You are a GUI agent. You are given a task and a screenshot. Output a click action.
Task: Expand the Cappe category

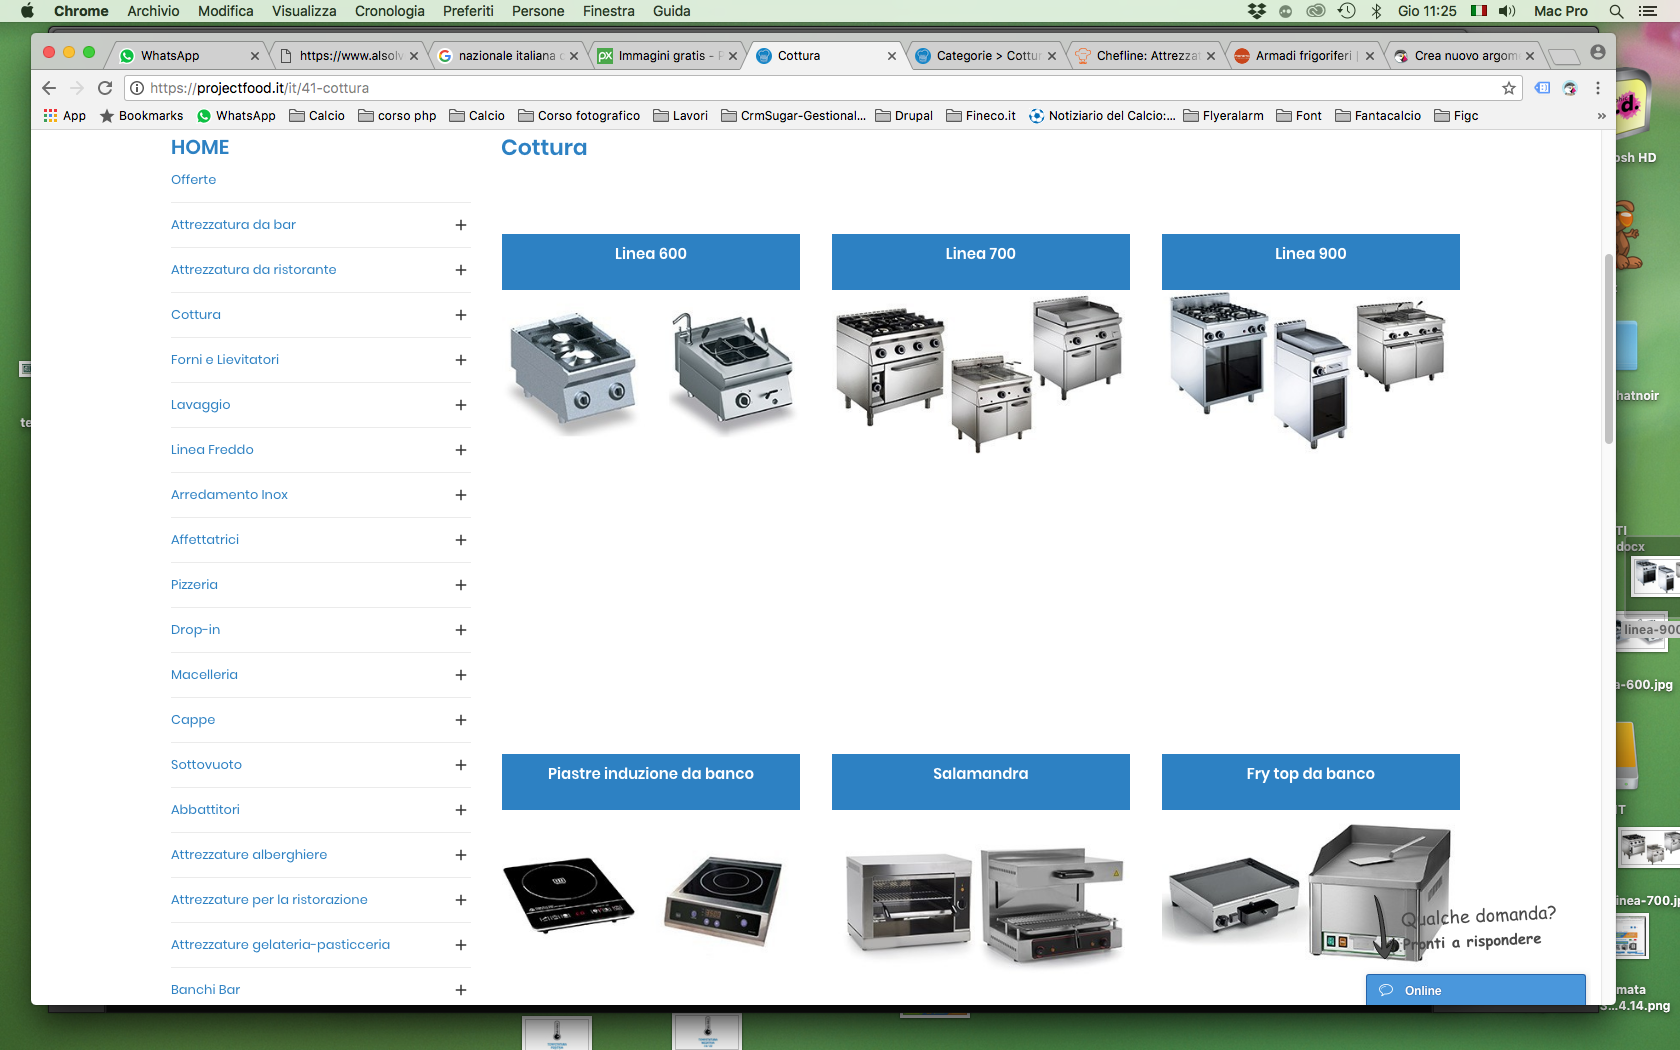(461, 720)
